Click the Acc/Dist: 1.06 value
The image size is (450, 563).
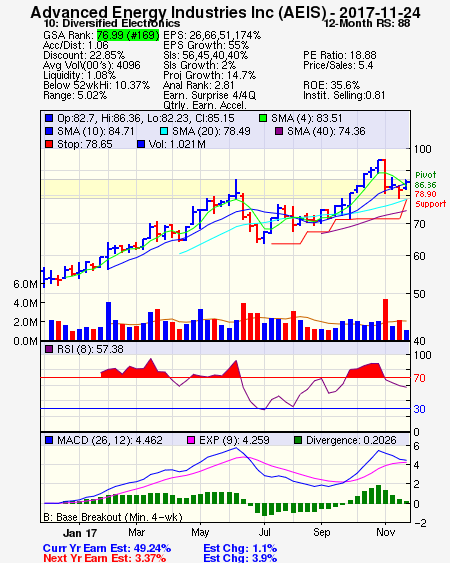click(76, 45)
